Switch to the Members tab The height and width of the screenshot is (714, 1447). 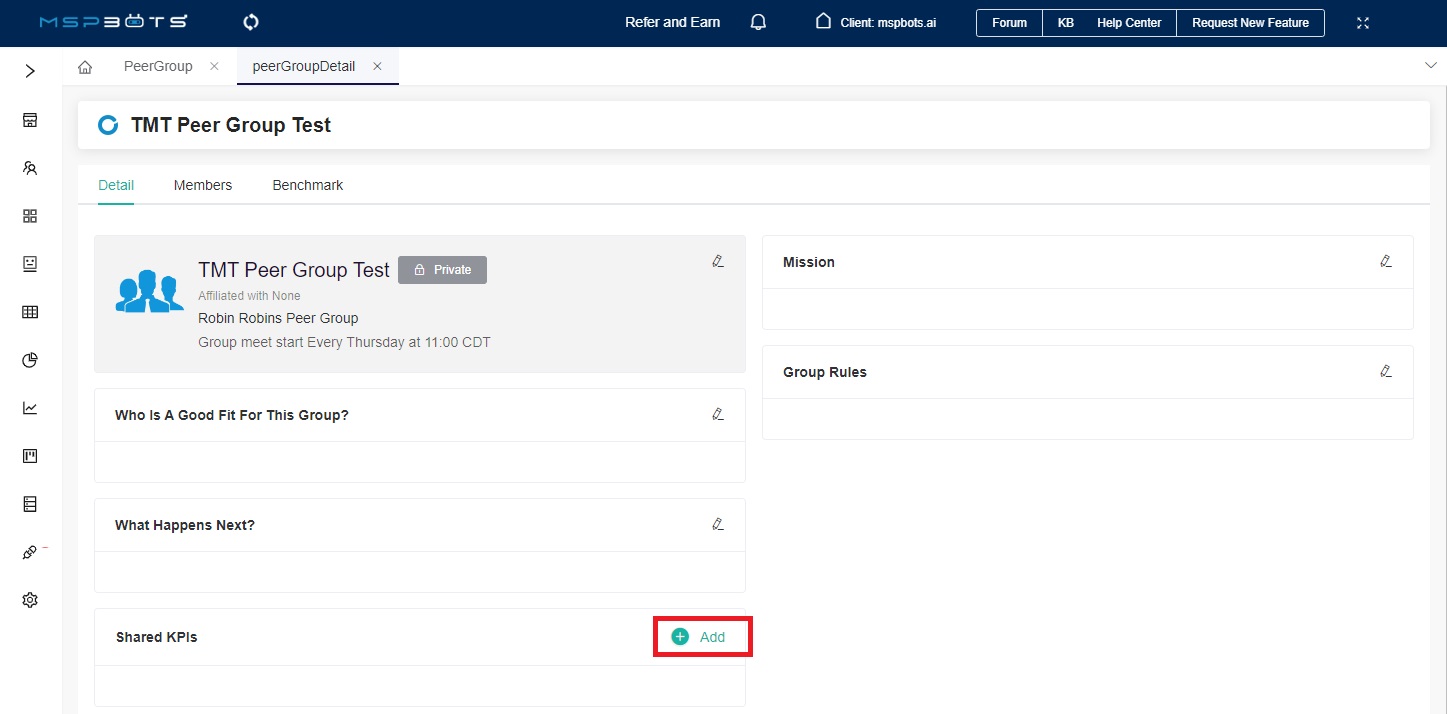(x=202, y=185)
